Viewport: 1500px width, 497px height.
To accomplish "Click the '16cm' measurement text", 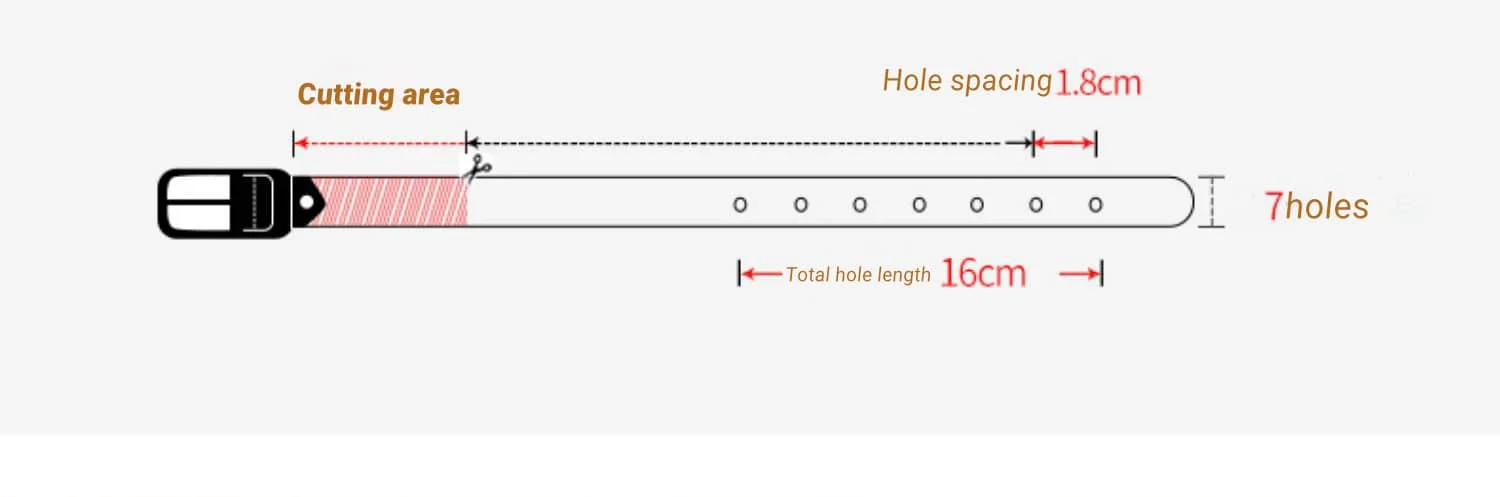I will (983, 273).
